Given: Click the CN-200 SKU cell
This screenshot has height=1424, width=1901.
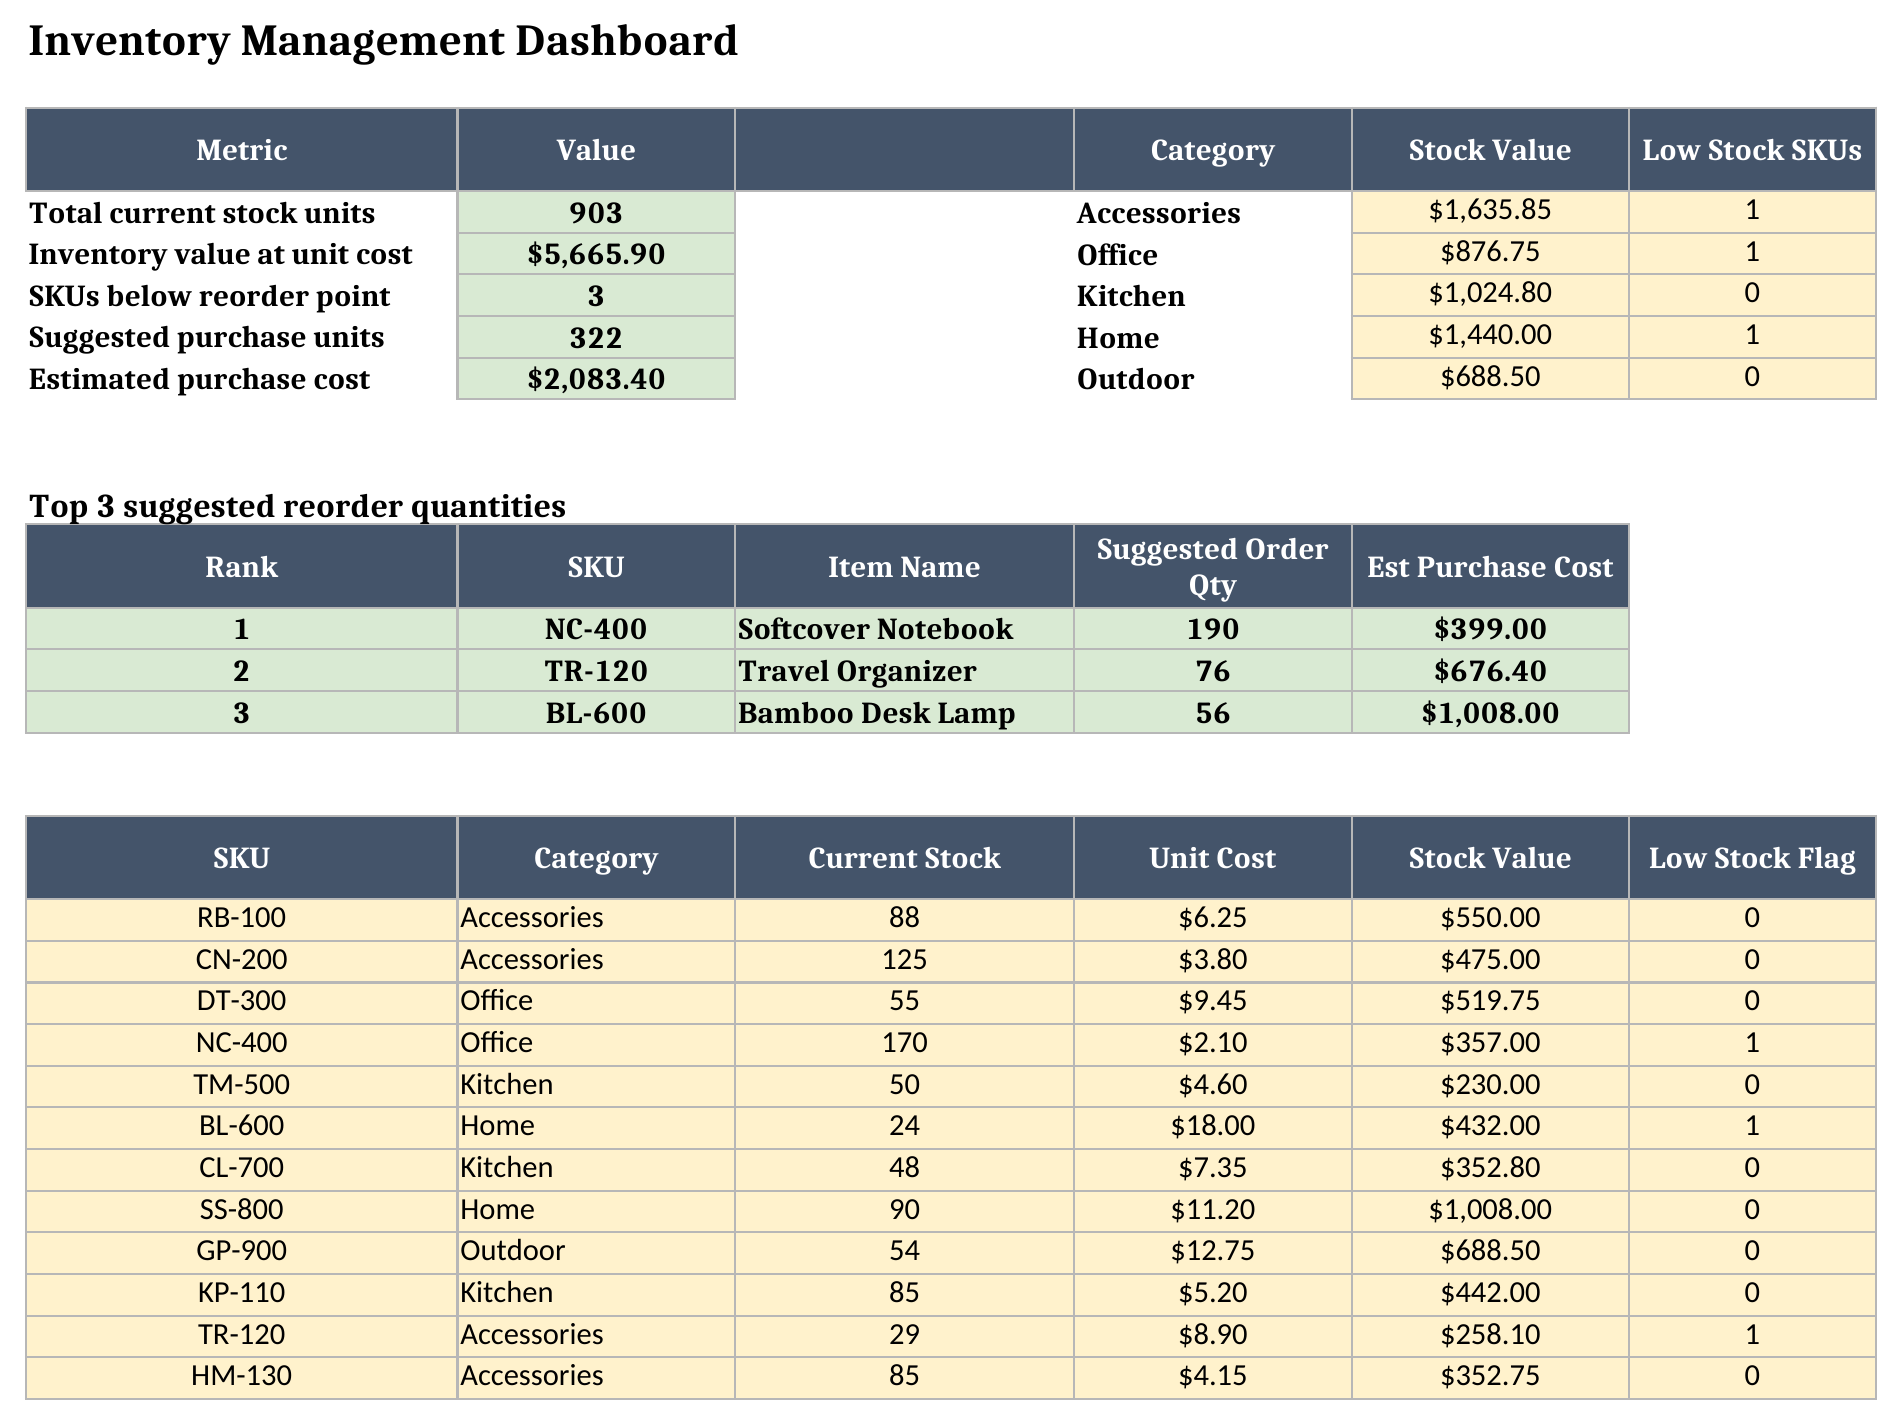Looking at the screenshot, I should (x=241, y=960).
